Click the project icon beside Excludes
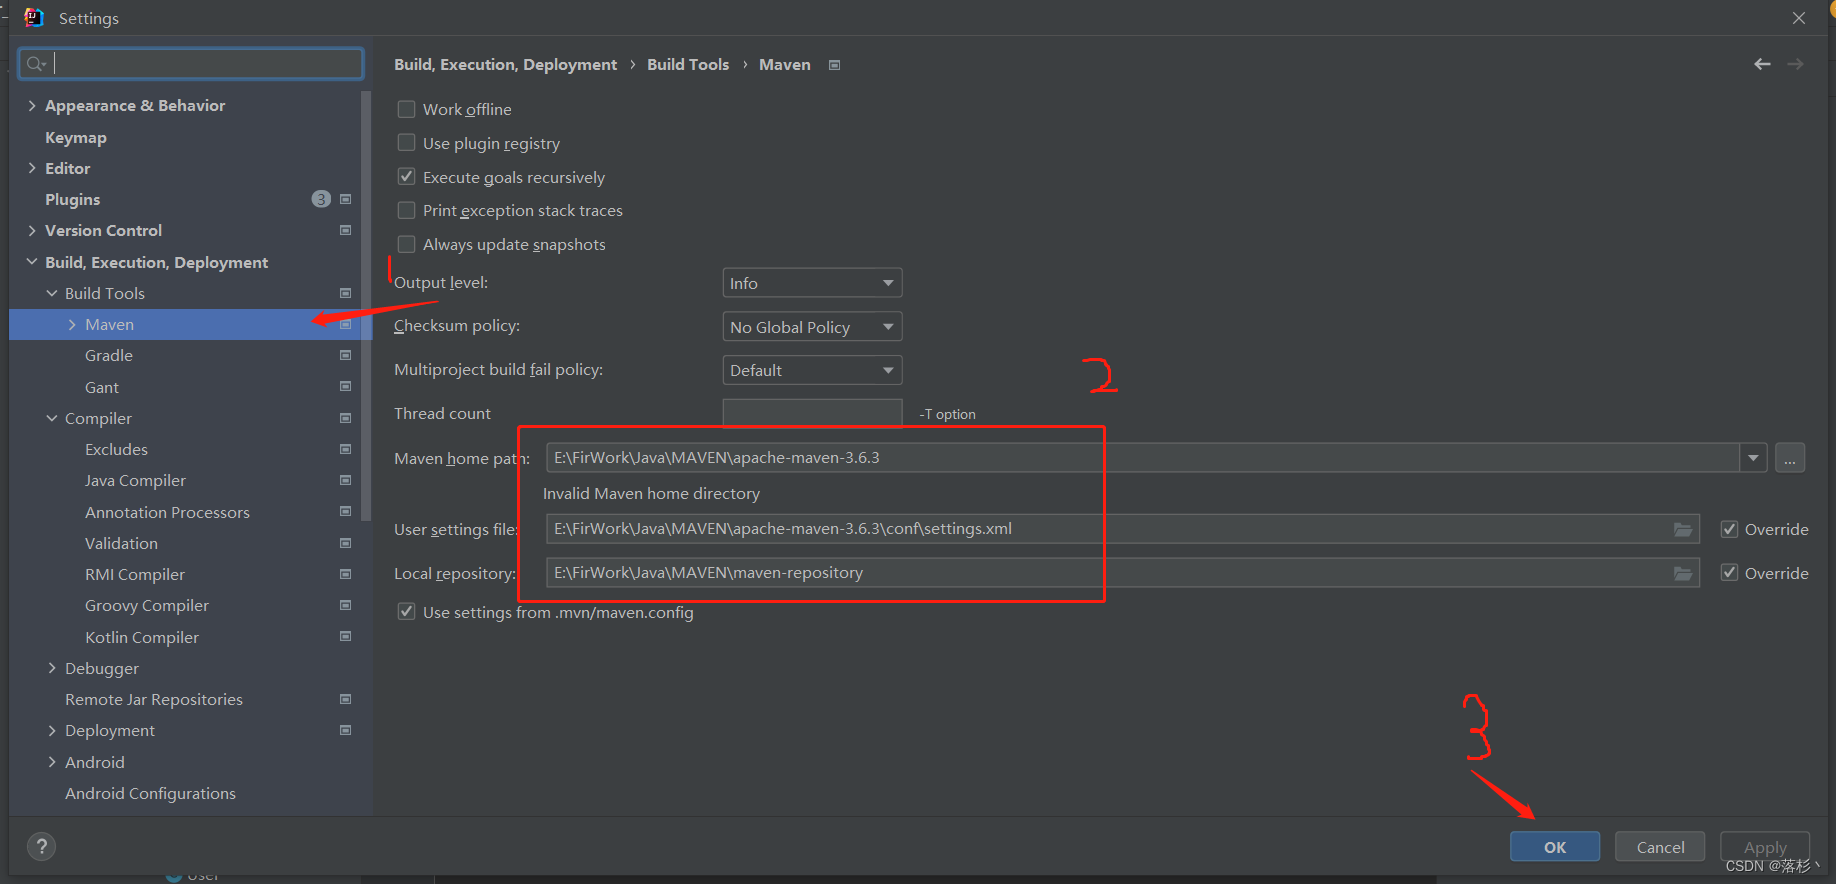 tap(345, 449)
